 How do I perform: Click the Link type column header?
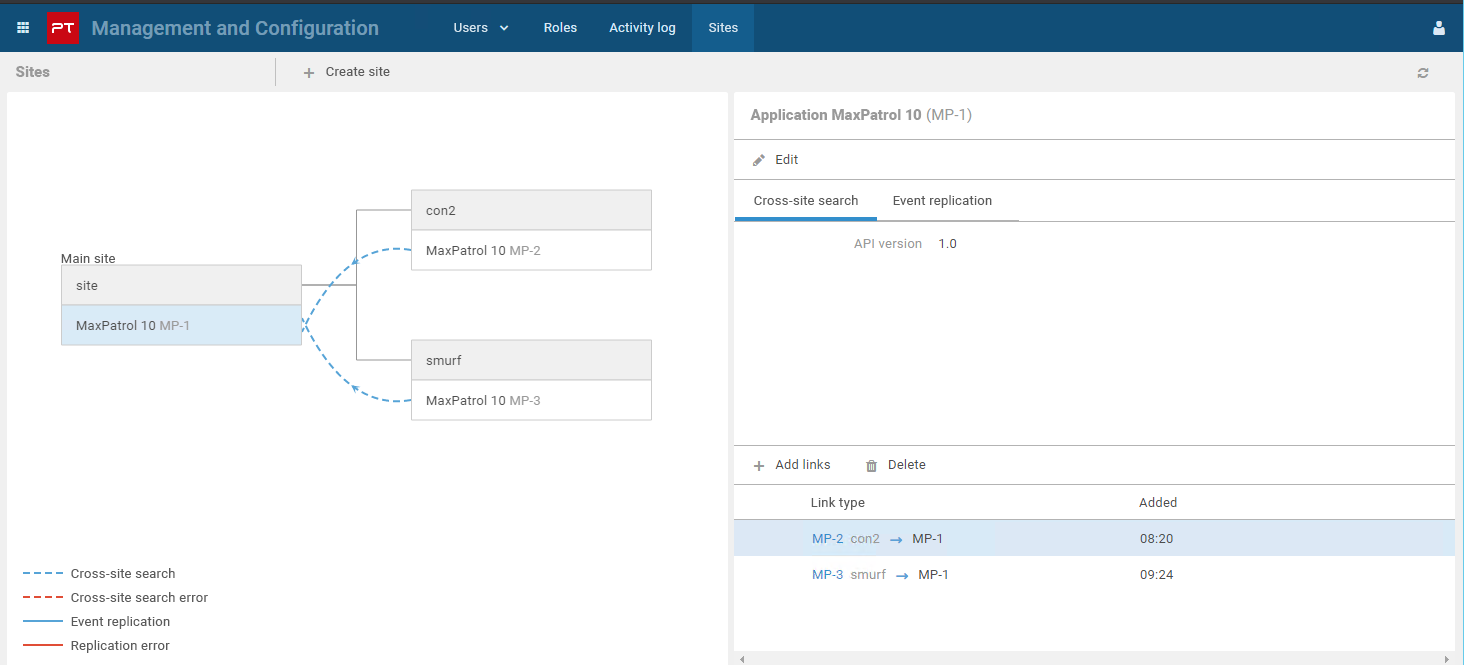(x=837, y=503)
